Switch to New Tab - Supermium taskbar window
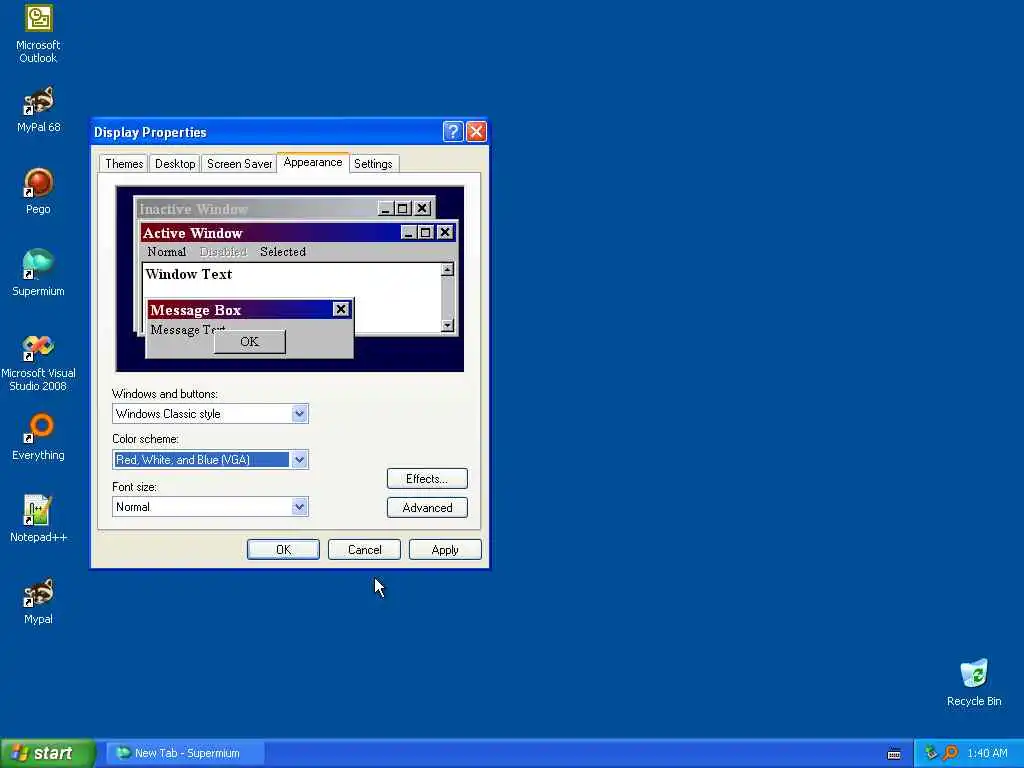 (185, 753)
